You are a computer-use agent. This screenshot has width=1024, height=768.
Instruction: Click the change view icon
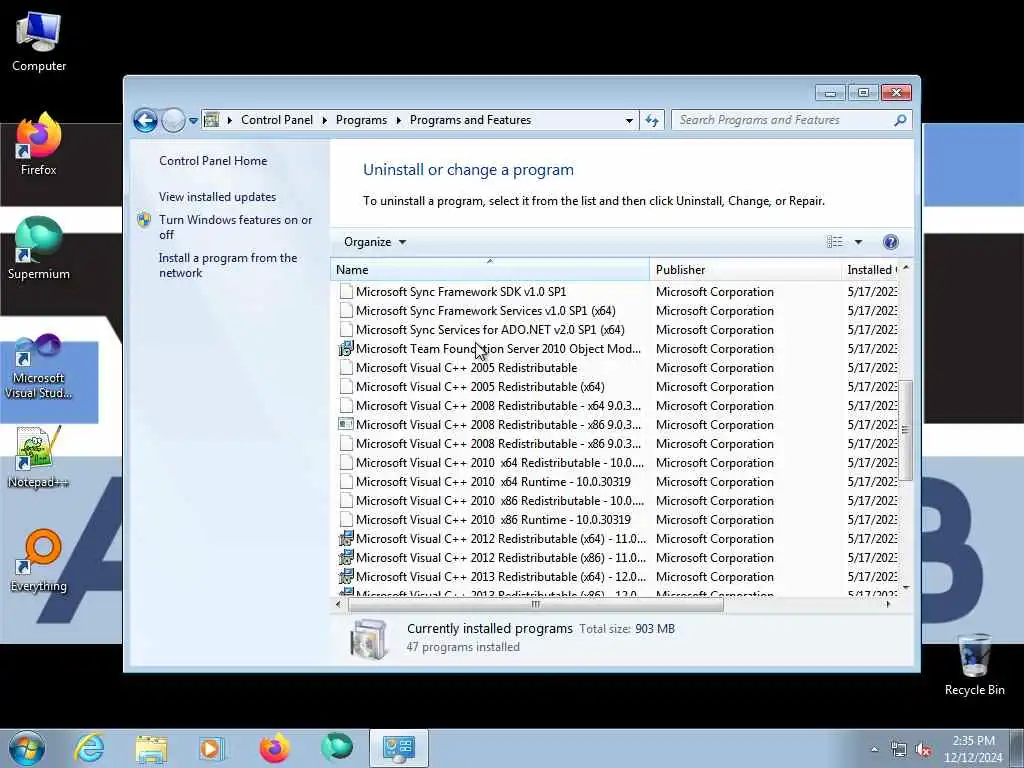(x=835, y=242)
